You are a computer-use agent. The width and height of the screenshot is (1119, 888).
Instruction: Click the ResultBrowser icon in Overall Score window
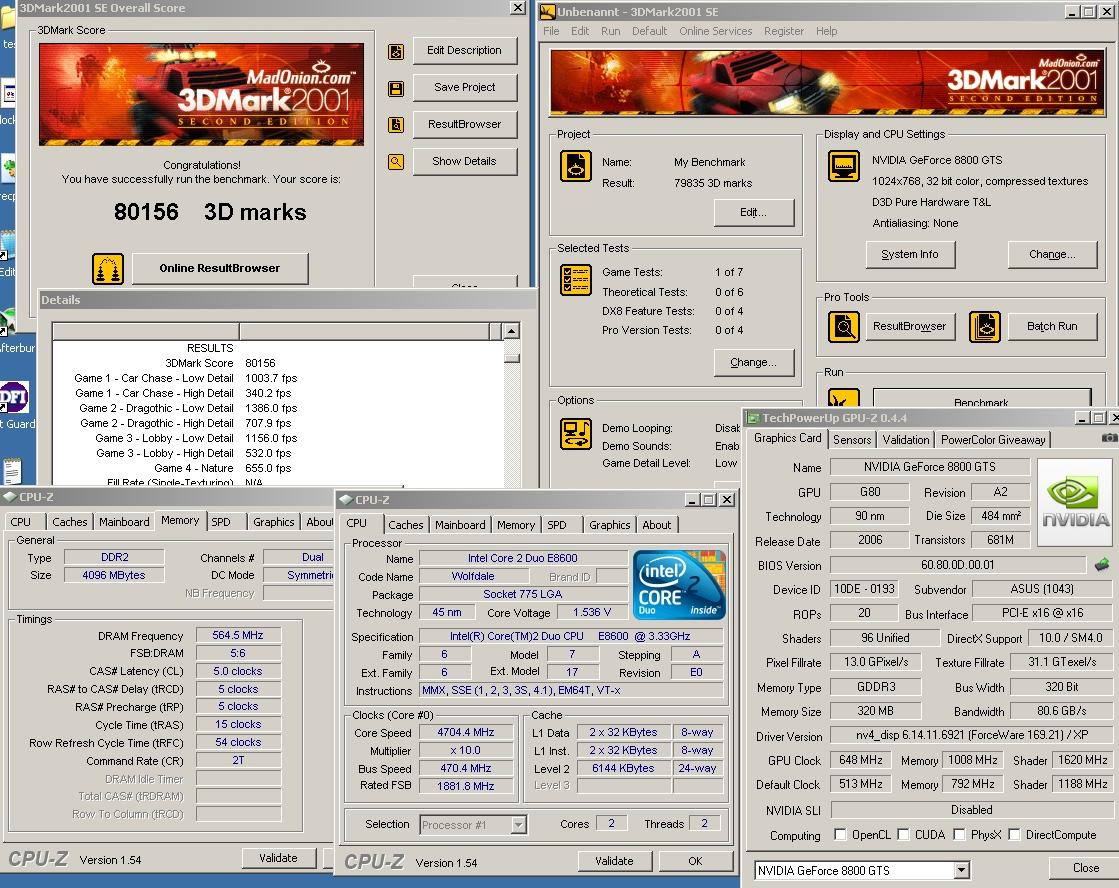click(396, 125)
